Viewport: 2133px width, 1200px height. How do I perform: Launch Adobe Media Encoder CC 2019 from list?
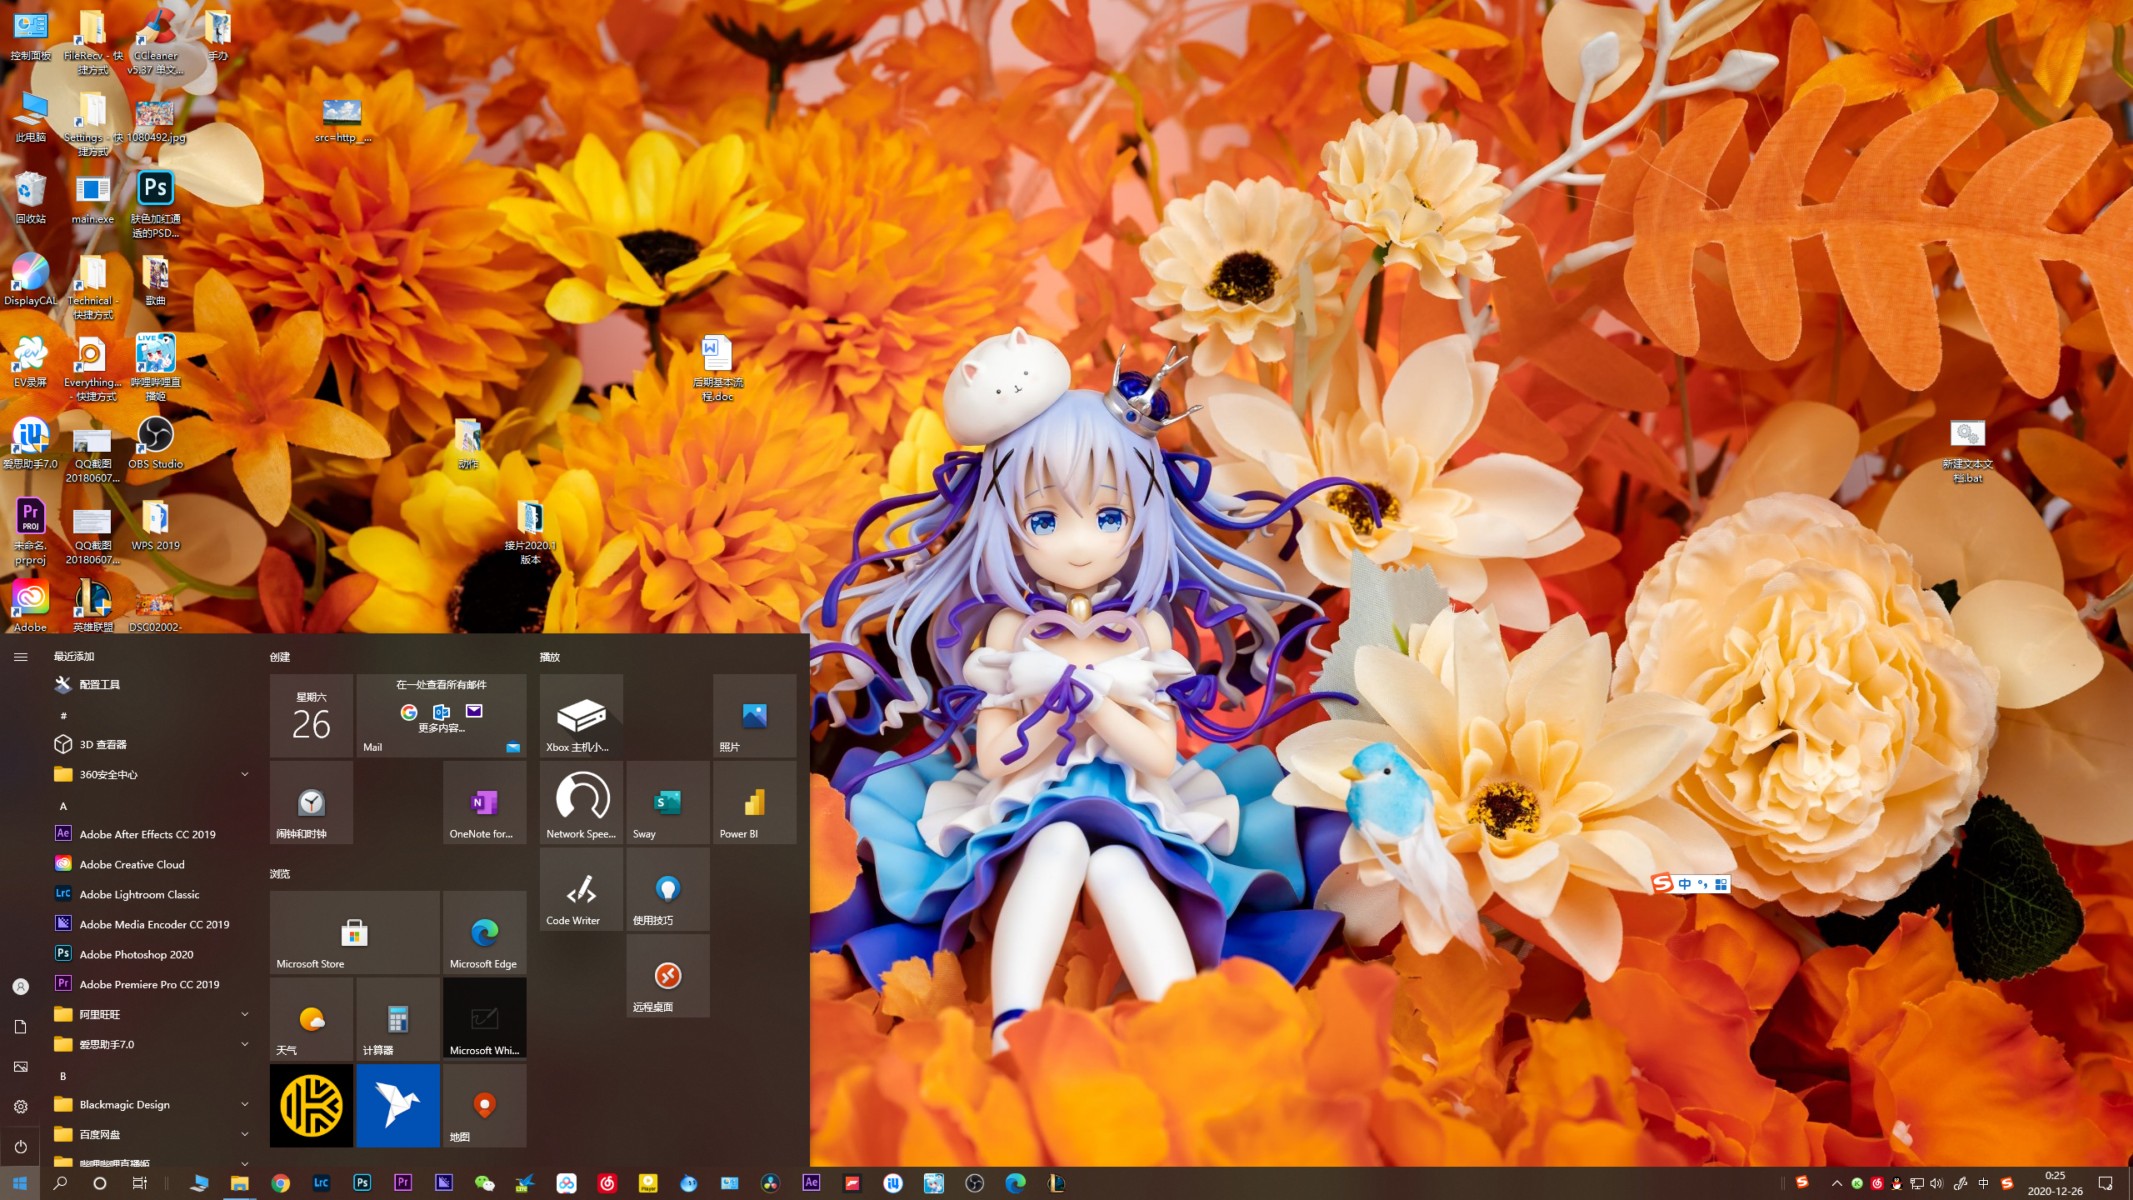(x=151, y=924)
